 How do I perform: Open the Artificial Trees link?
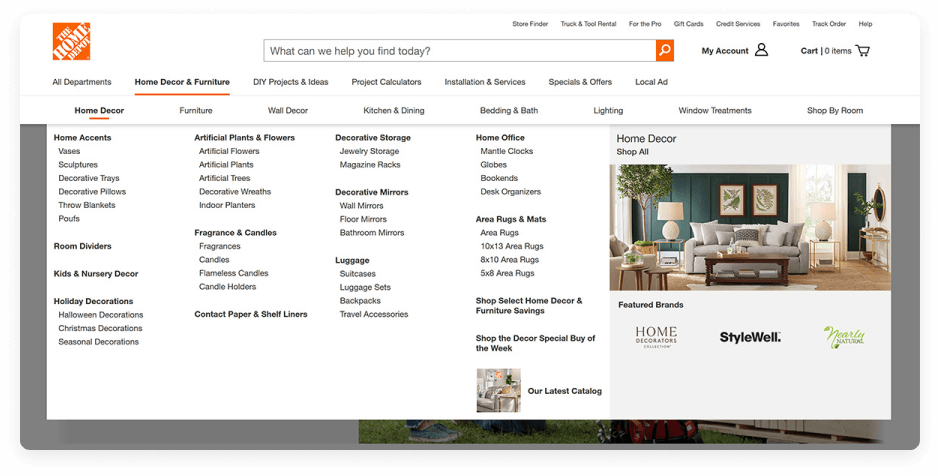pyautogui.click(x=224, y=178)
